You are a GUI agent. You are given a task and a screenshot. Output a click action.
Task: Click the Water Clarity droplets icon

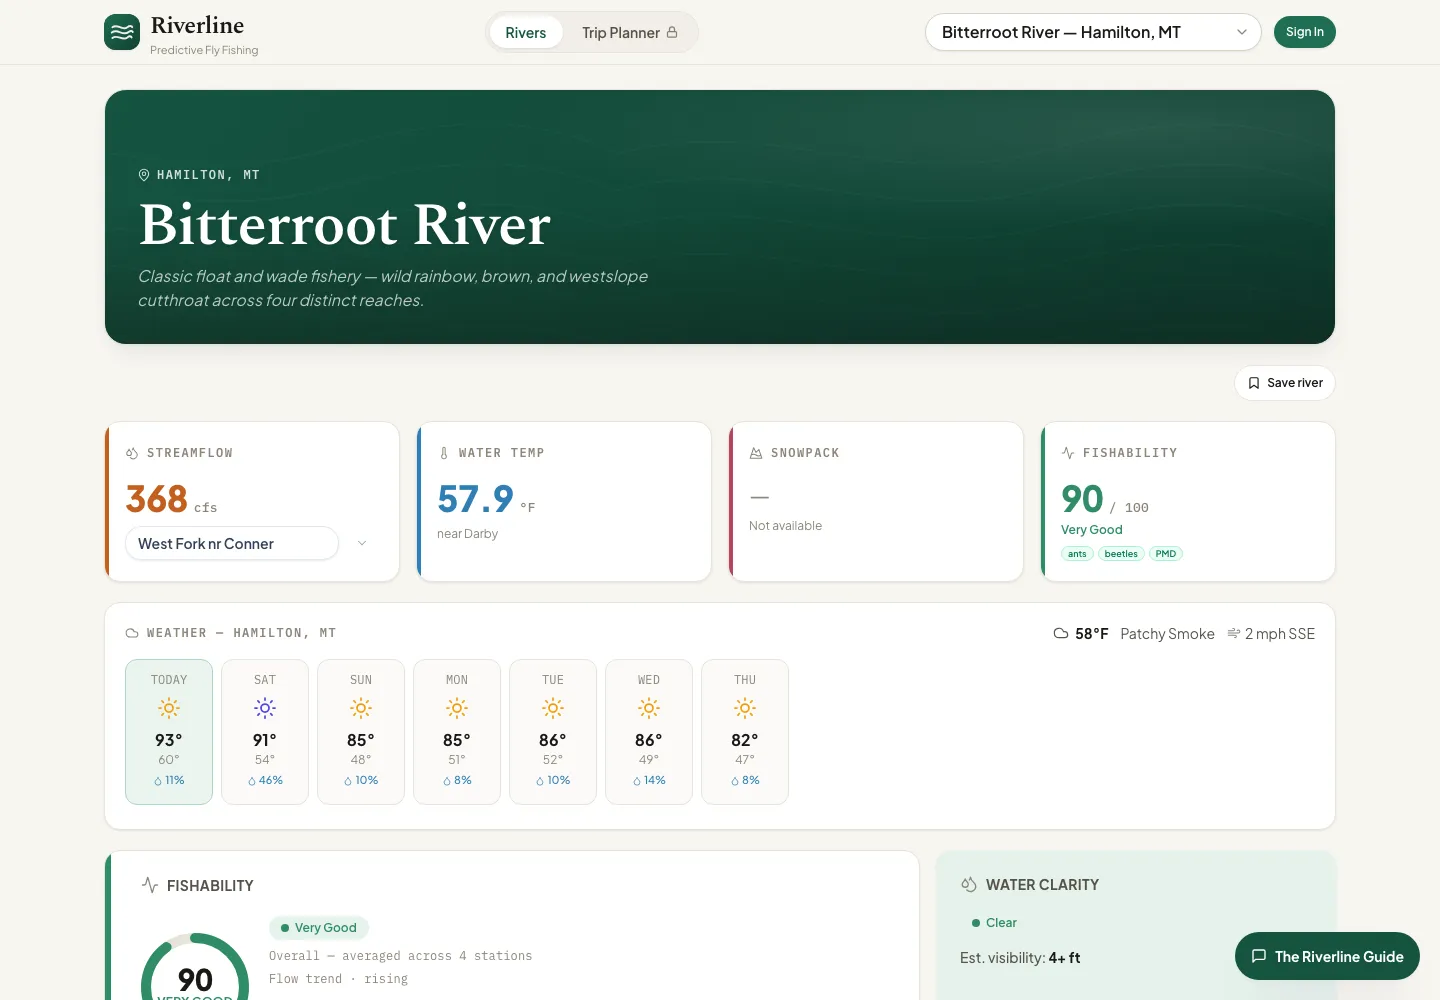(969, 885)
